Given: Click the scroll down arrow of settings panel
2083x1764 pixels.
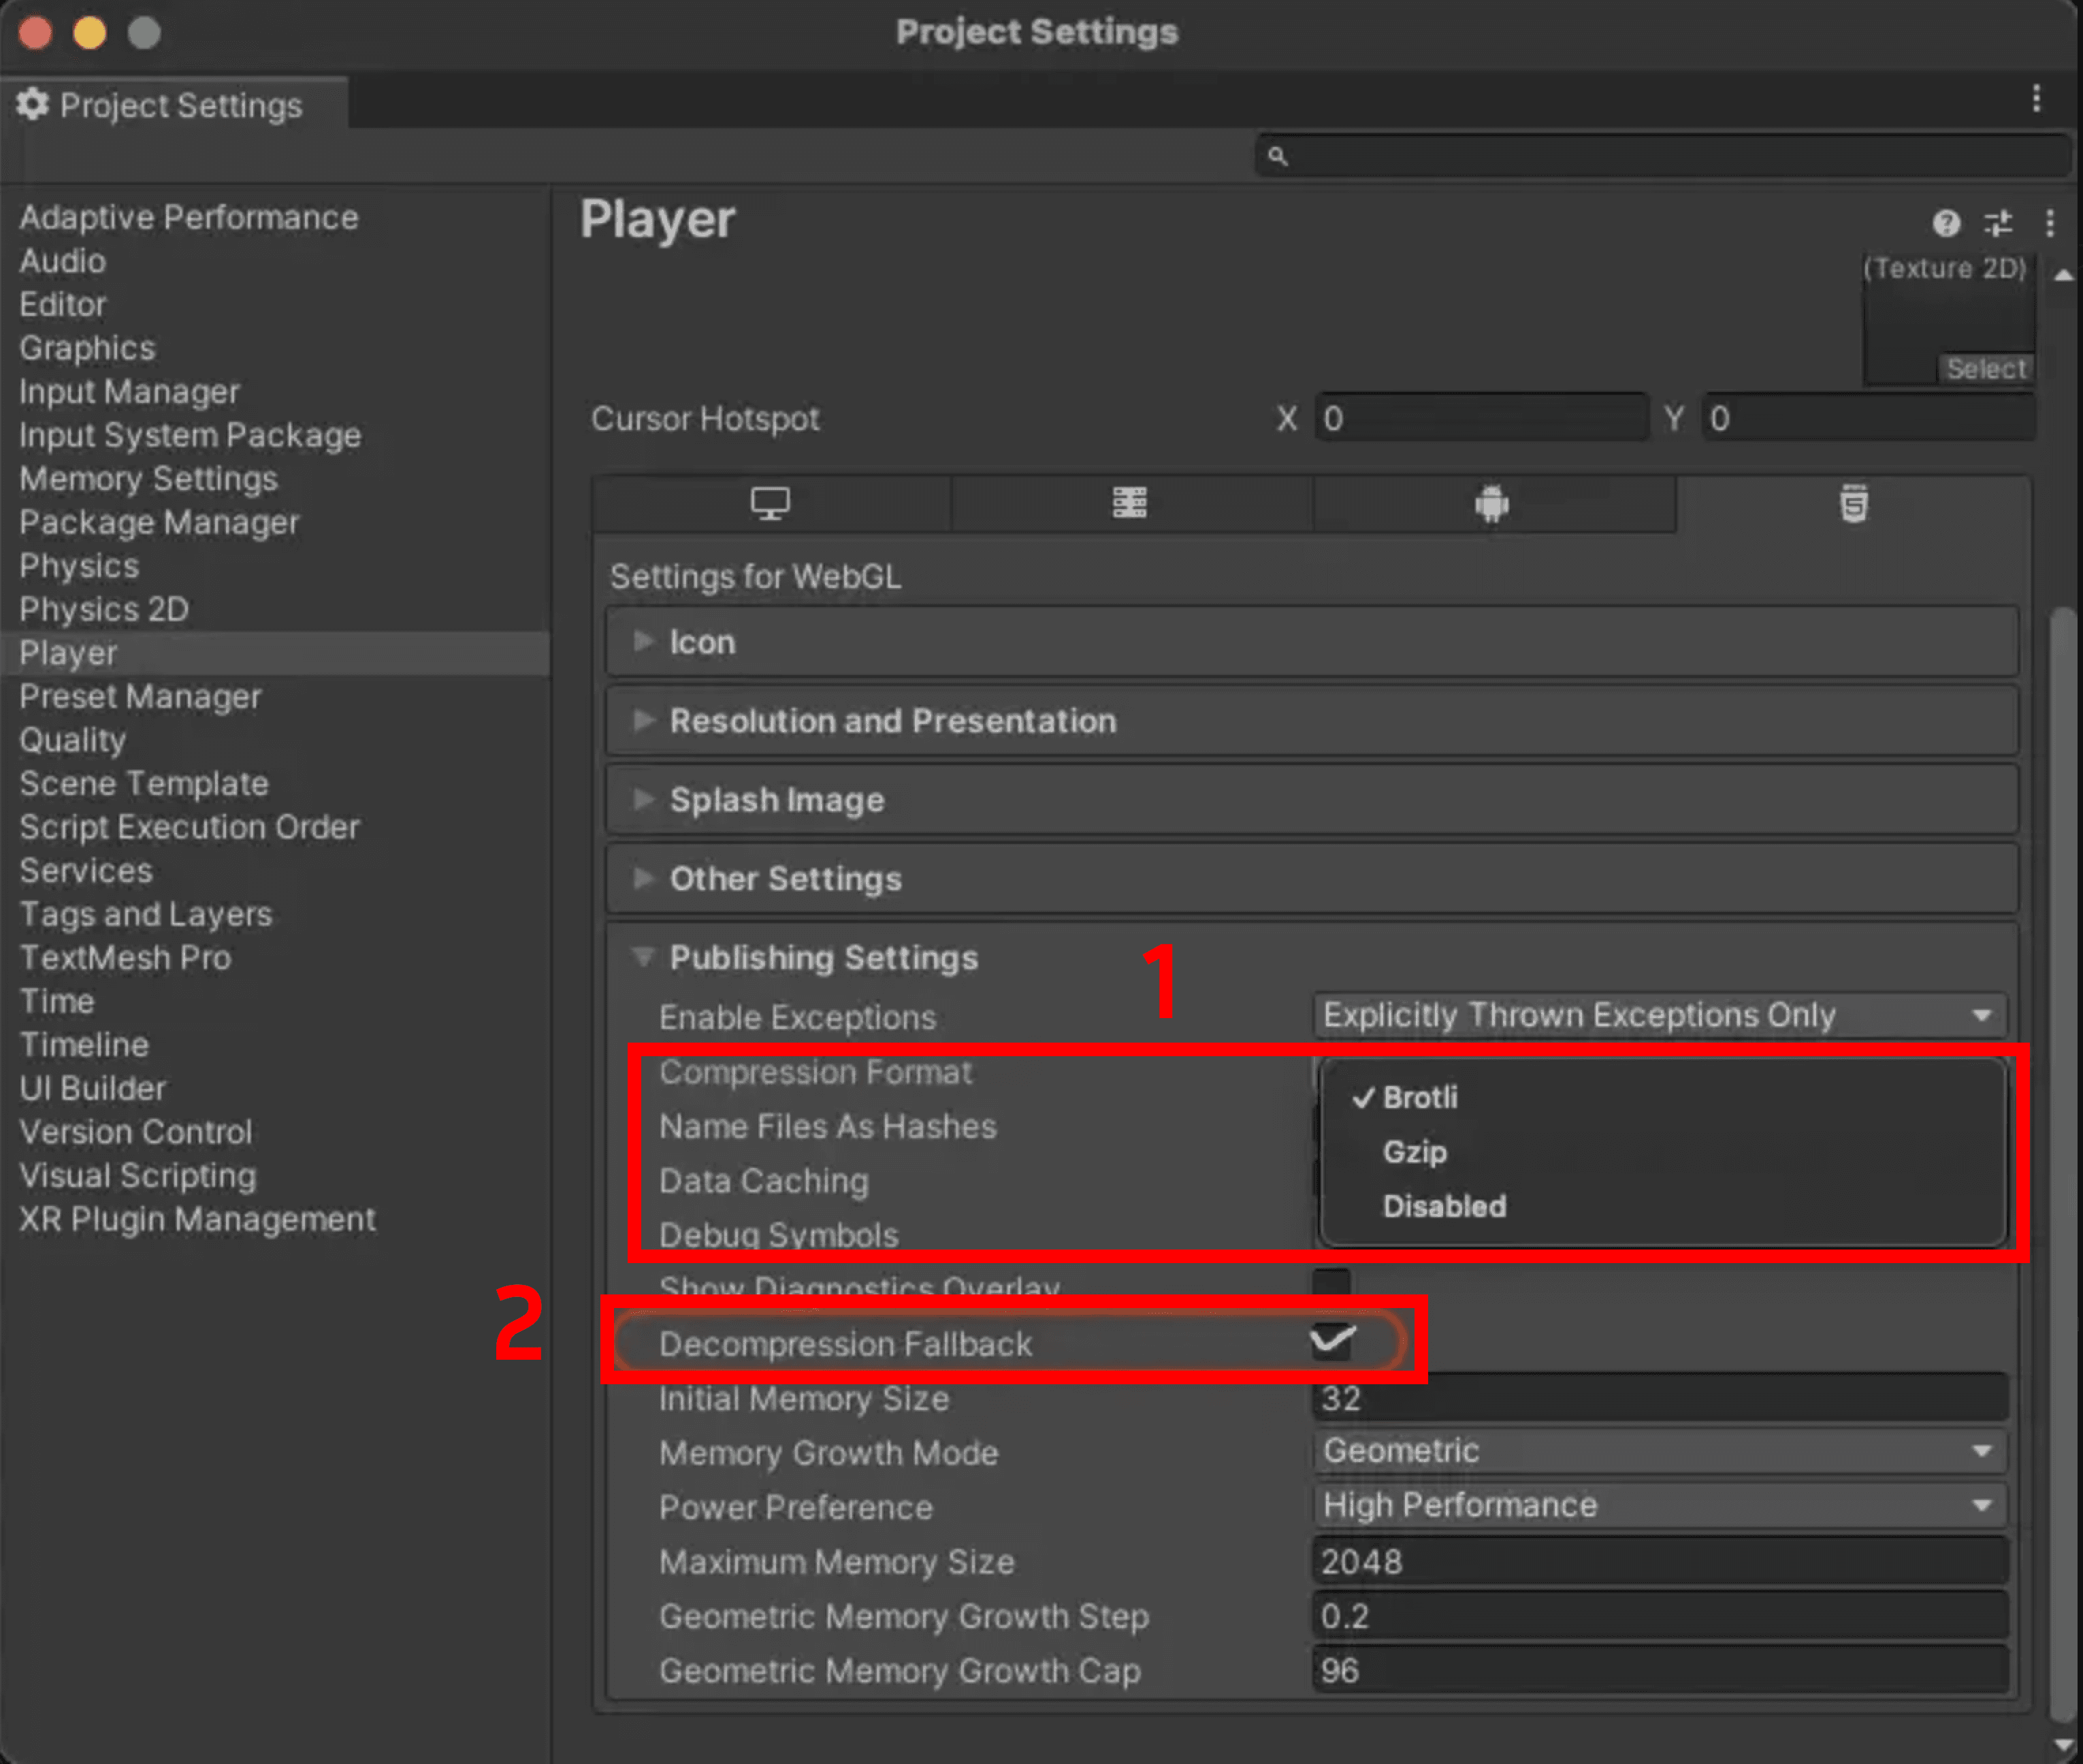Looking at the screenshot, I should click(2062, 1746).
